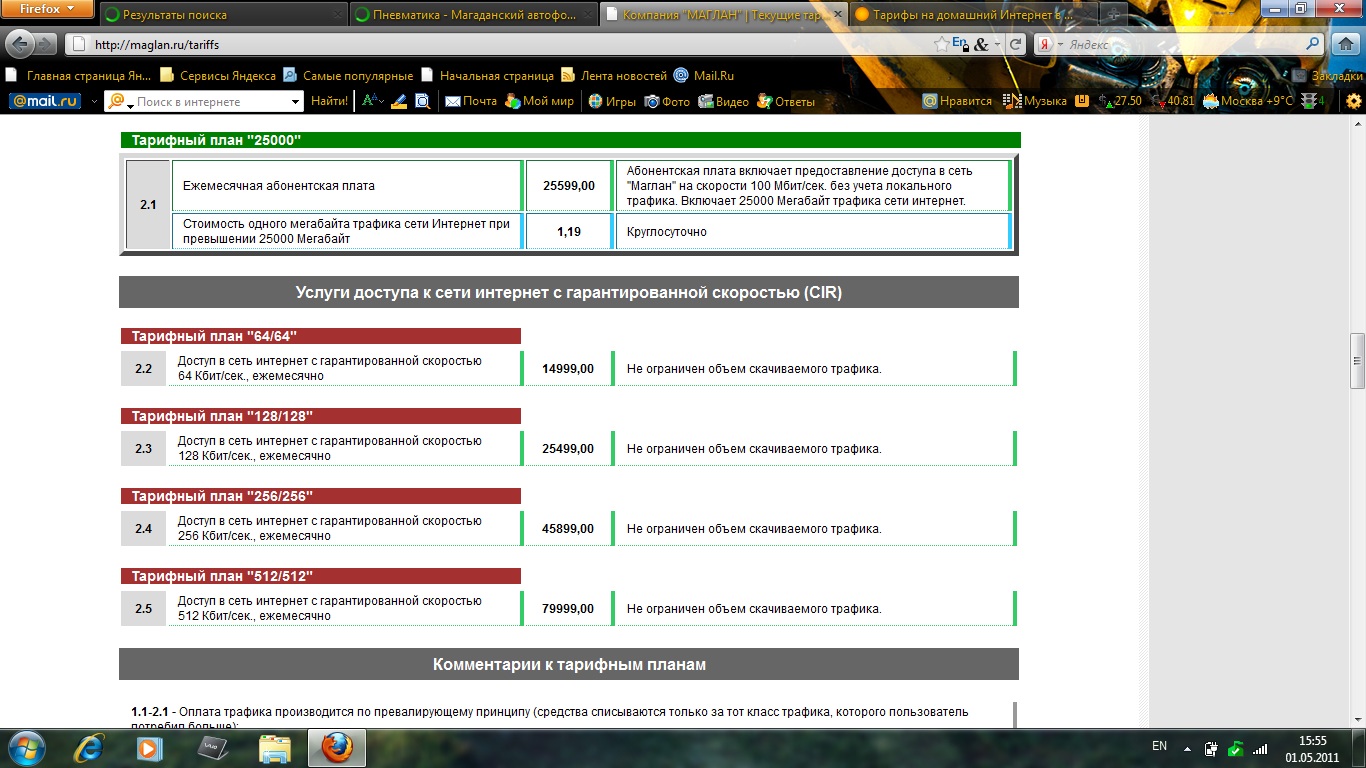1366x768 pixels.
Task: Check Москва weather widget in toolbar
Action: [1248, 101]
